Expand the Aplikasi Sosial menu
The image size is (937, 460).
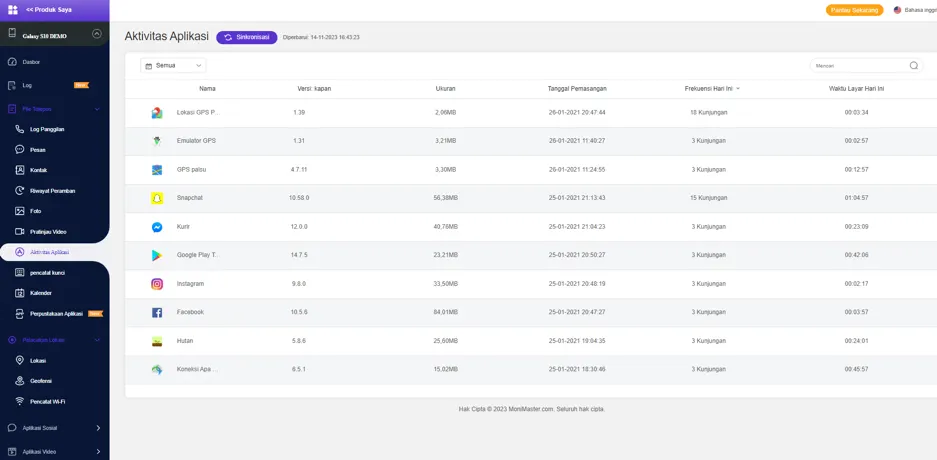click(98, 428)
